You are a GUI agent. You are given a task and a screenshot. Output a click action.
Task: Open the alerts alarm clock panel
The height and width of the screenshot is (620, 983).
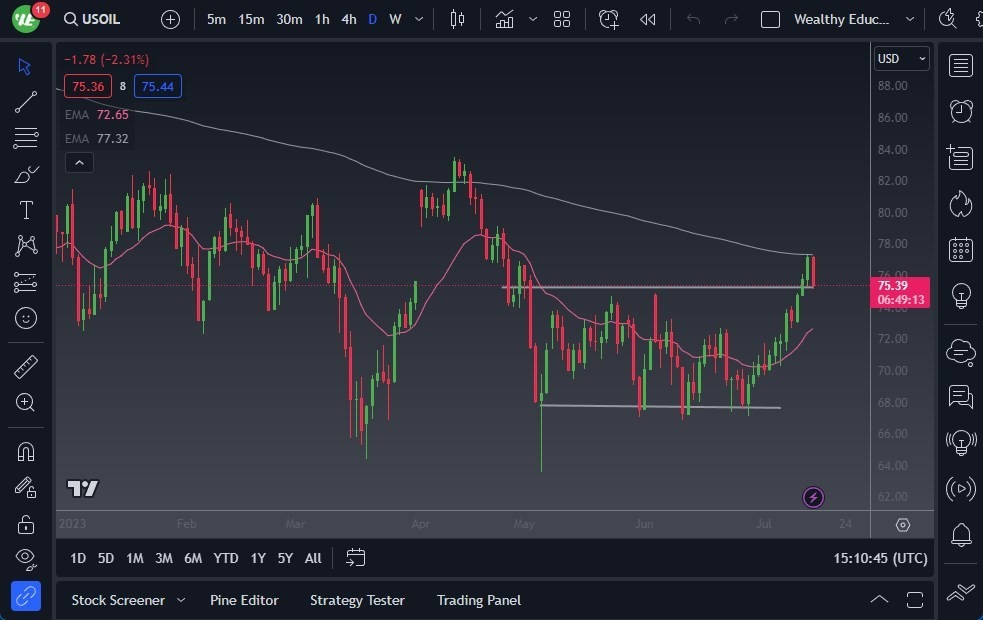(961, 111)
